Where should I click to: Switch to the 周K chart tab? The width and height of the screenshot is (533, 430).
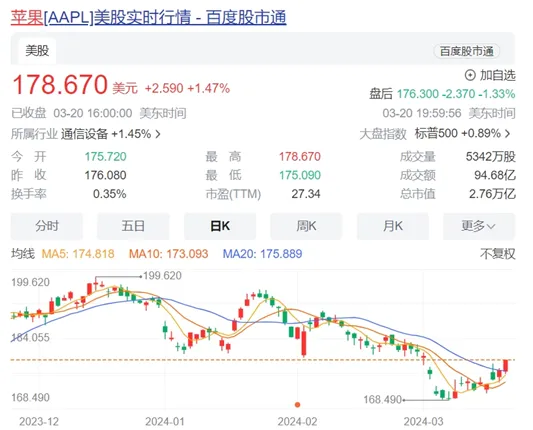[x=306, y=226]
